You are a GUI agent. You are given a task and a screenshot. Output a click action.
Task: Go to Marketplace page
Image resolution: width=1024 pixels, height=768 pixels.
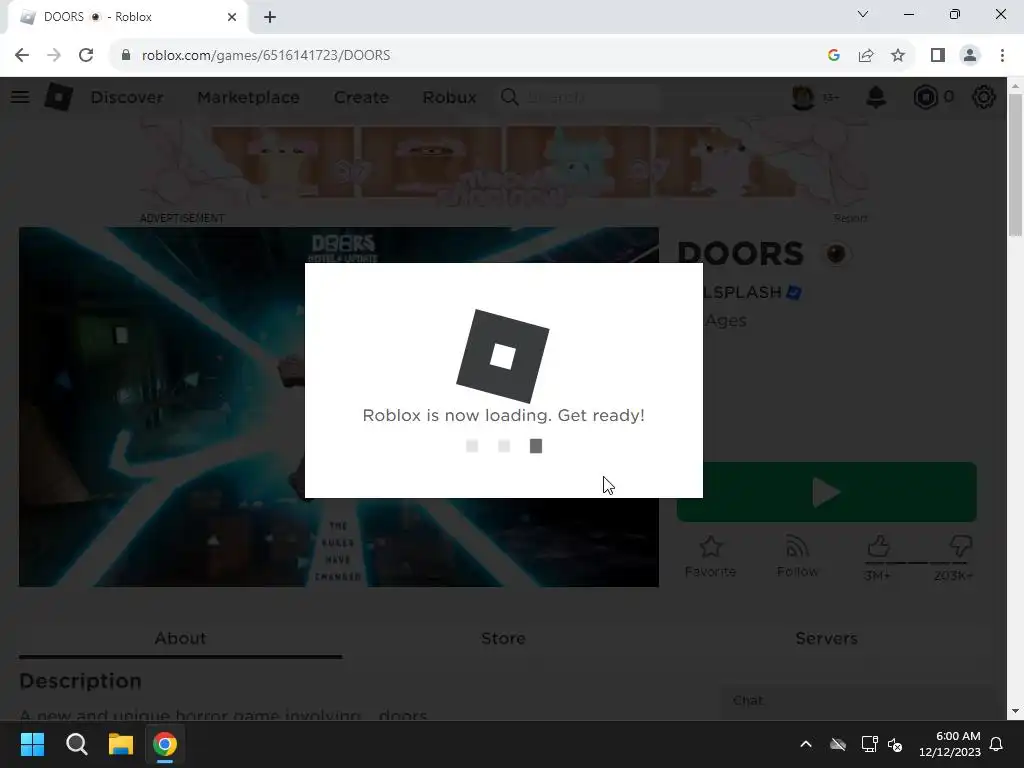[248, 97]
